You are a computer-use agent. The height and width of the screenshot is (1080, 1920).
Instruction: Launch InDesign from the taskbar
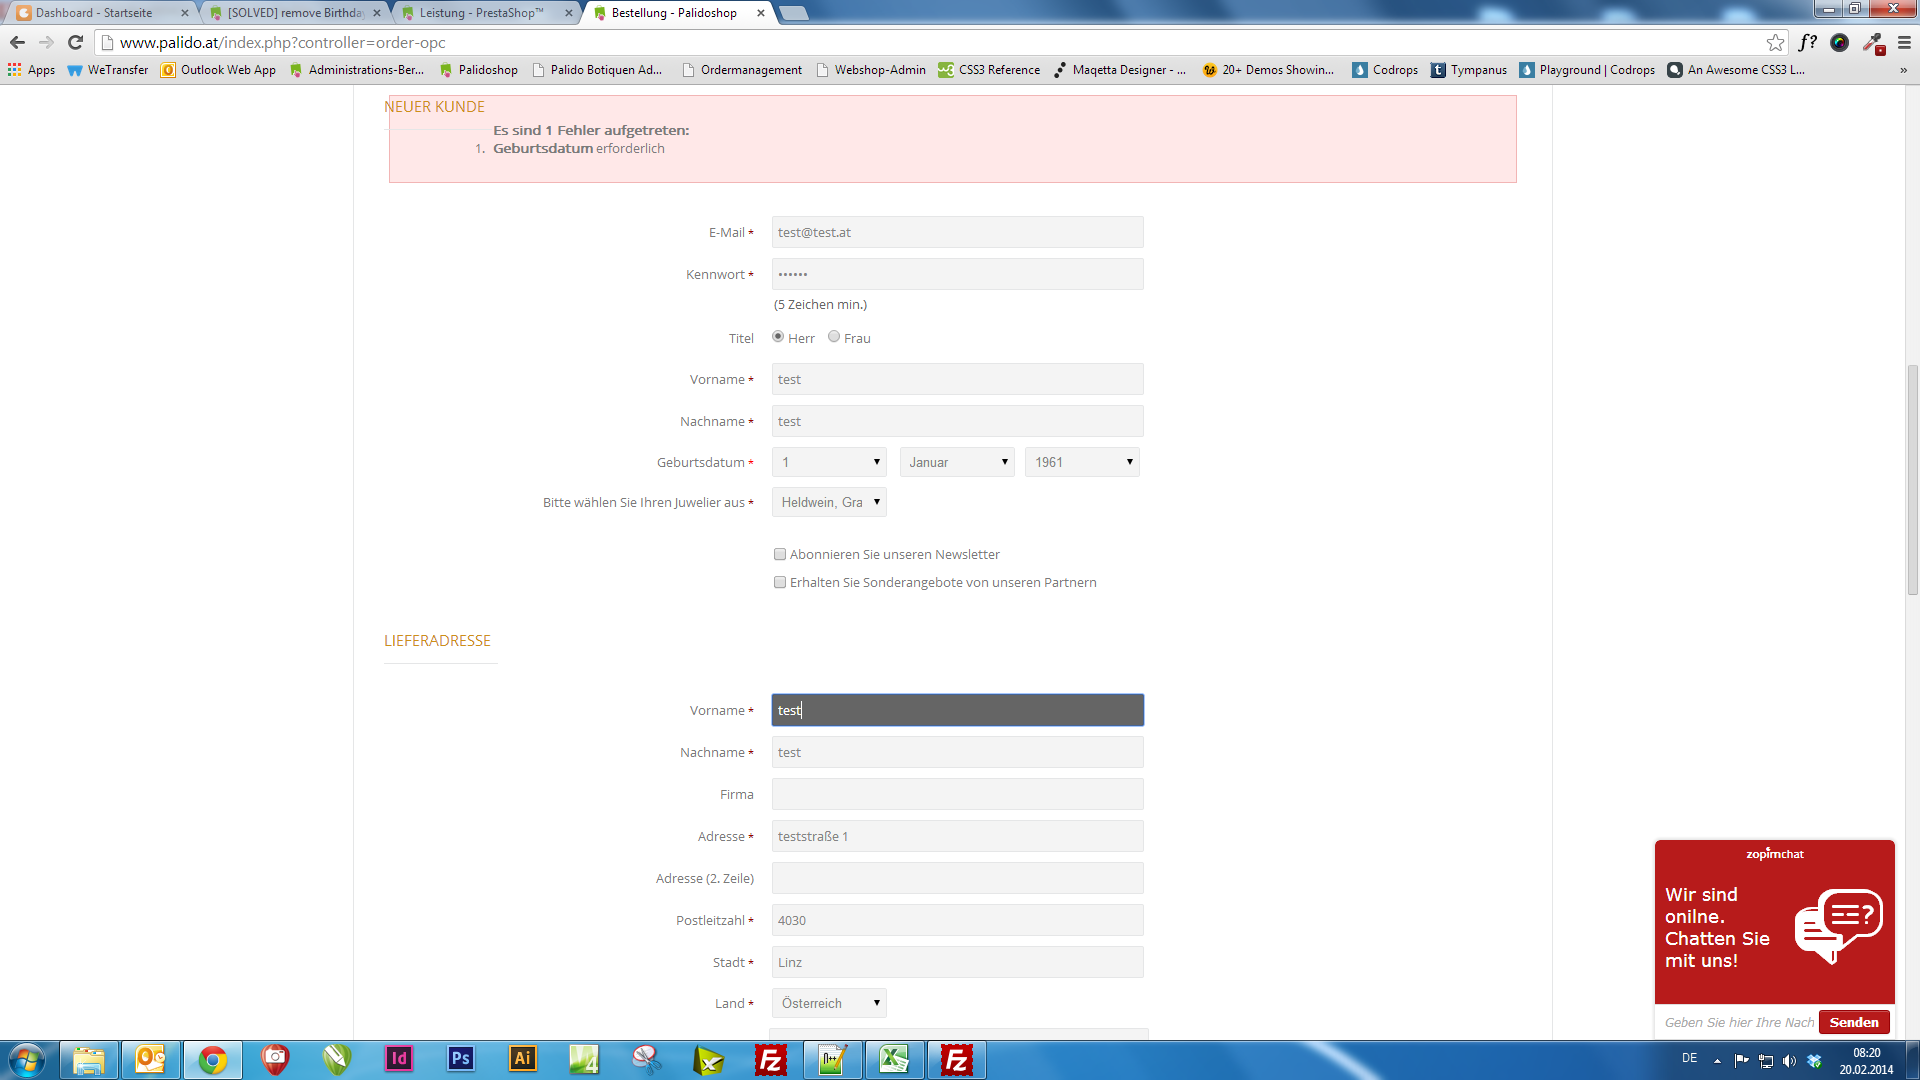coord(398,1059)
